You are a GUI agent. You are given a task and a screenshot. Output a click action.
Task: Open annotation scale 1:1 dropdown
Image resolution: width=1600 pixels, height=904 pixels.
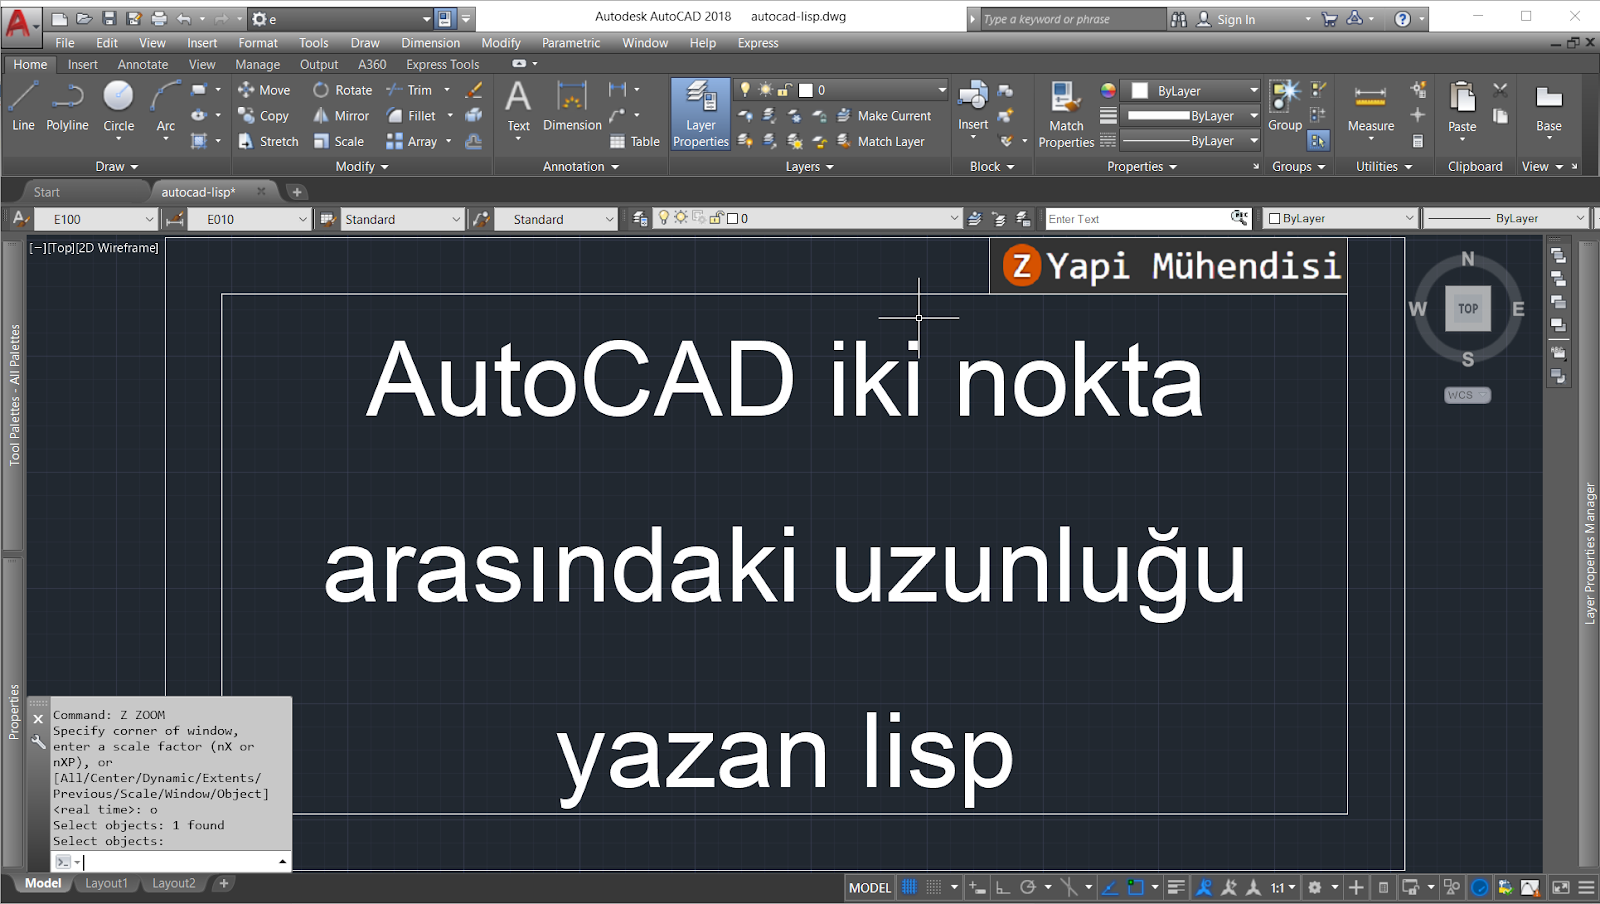1283,887
